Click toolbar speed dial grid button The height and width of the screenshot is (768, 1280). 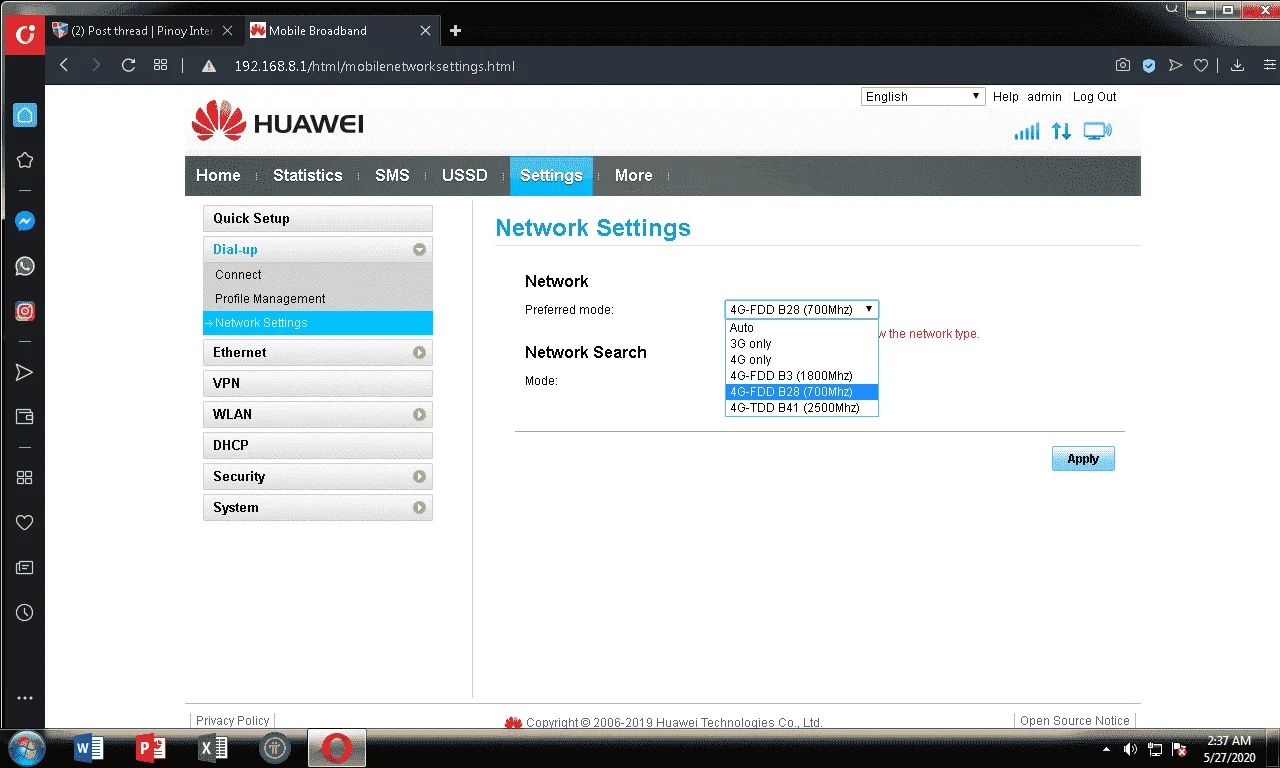pyautogui.click(x=160, y=65)
